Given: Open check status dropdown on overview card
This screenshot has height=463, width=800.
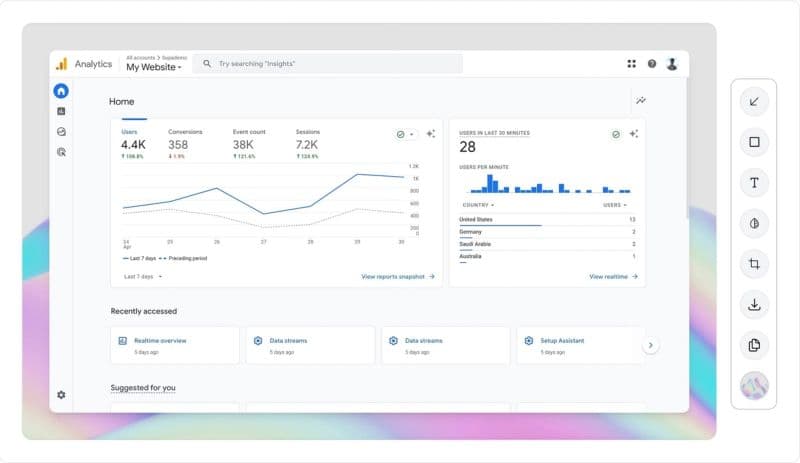Looking at the screenshot, I should (405, 134).
